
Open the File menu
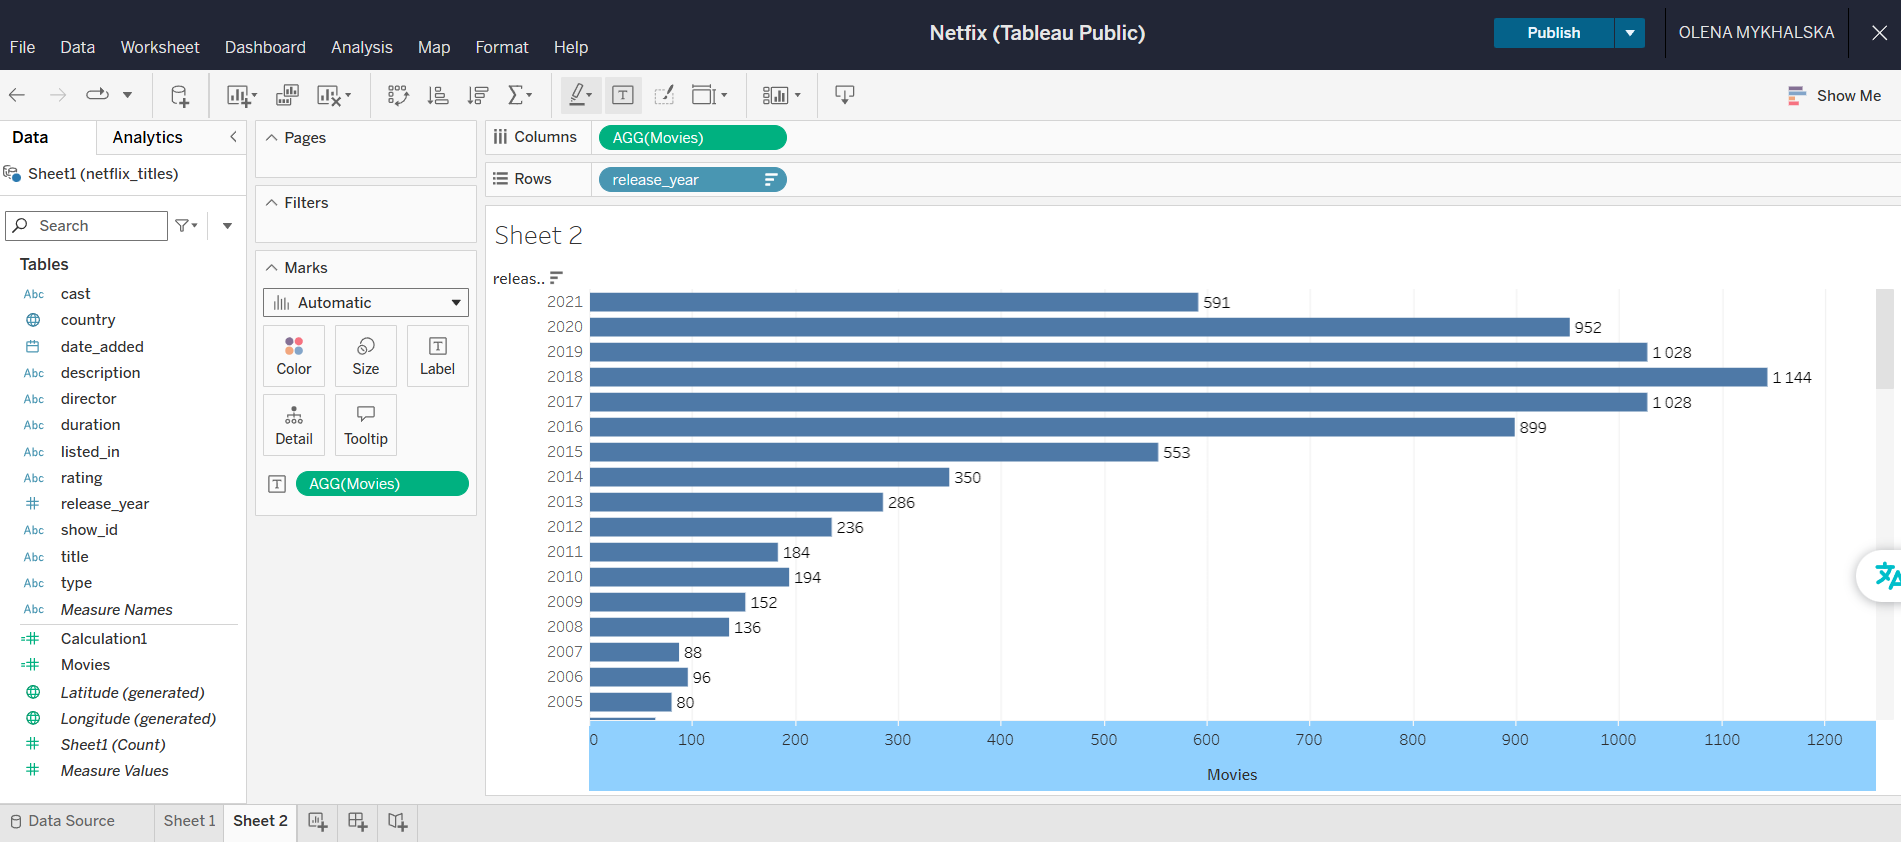tap(22, 47)
